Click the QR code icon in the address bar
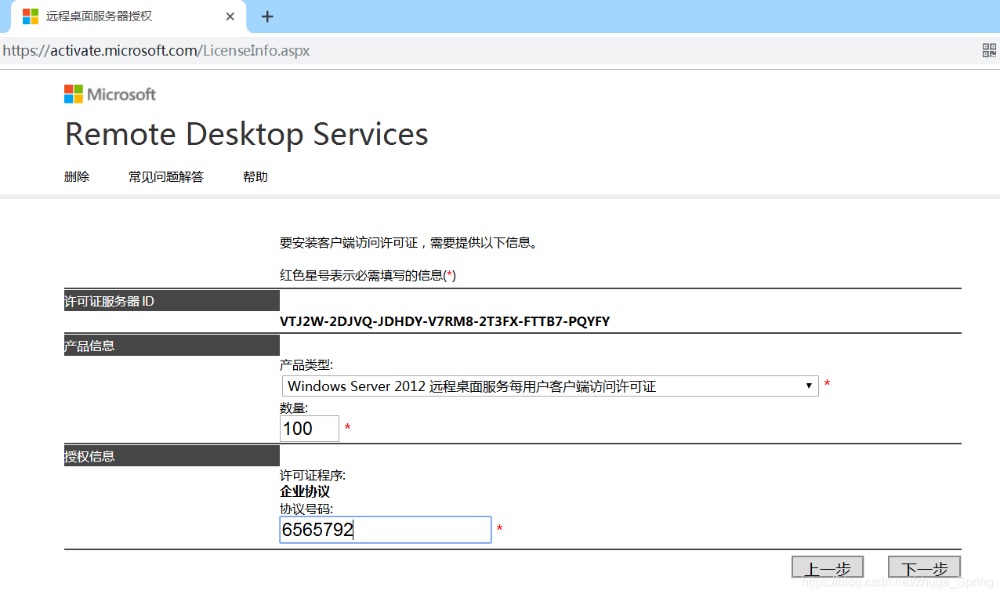This screenshot has width=1000, height=596. [989, 51]
